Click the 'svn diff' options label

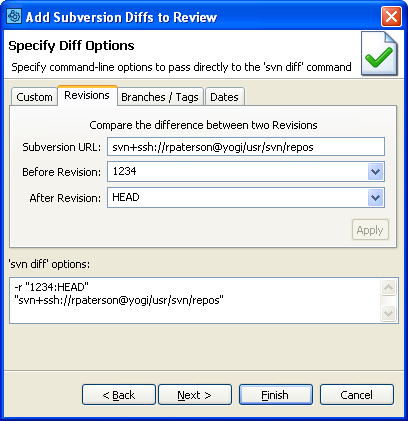[49, 264]
